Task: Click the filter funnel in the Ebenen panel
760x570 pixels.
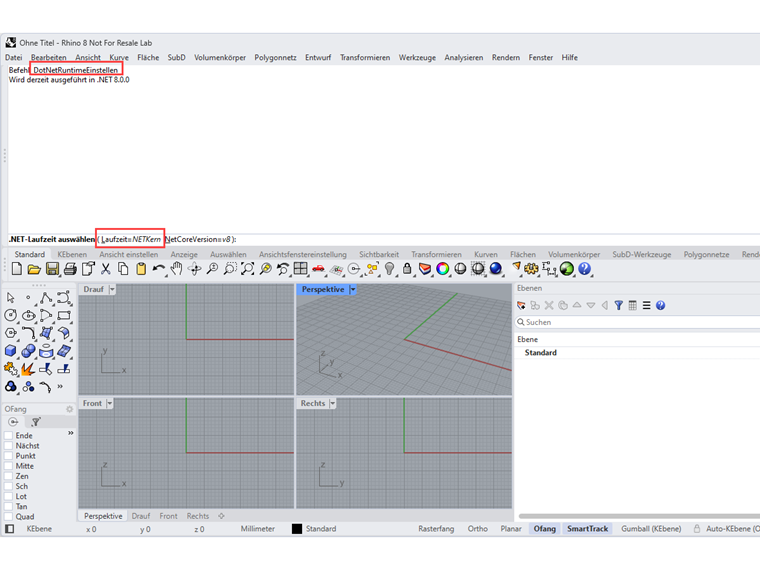Action: pos(618,305)
